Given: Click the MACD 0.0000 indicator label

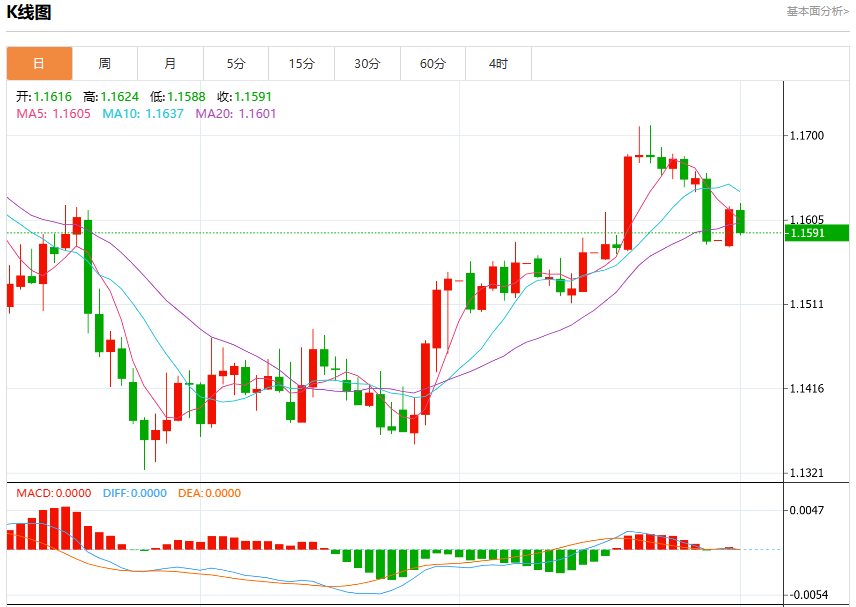Looking at the screenshot, I should click(54, 493).
